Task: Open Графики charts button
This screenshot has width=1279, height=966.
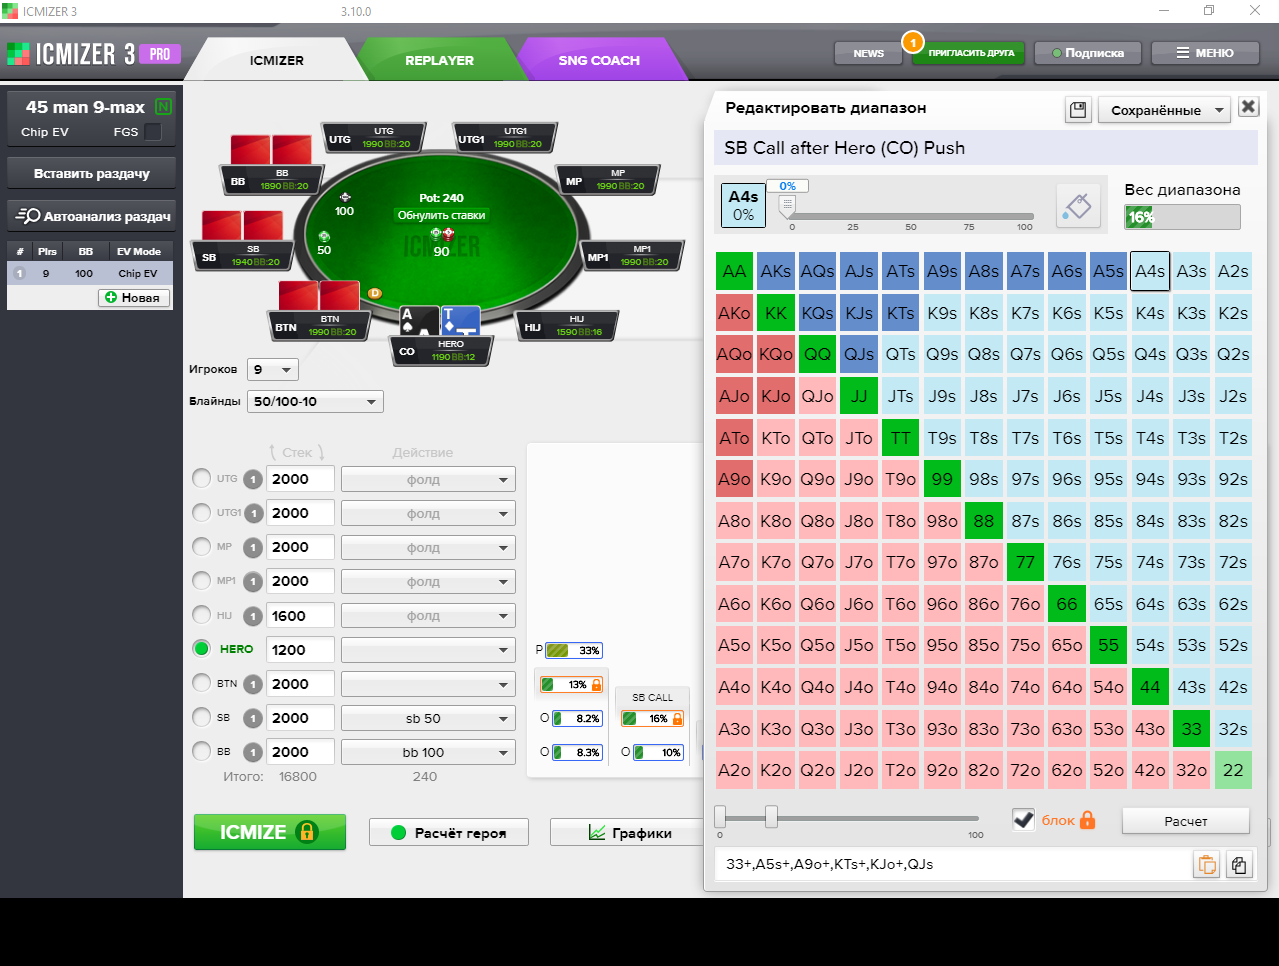Action: (628, 832)
